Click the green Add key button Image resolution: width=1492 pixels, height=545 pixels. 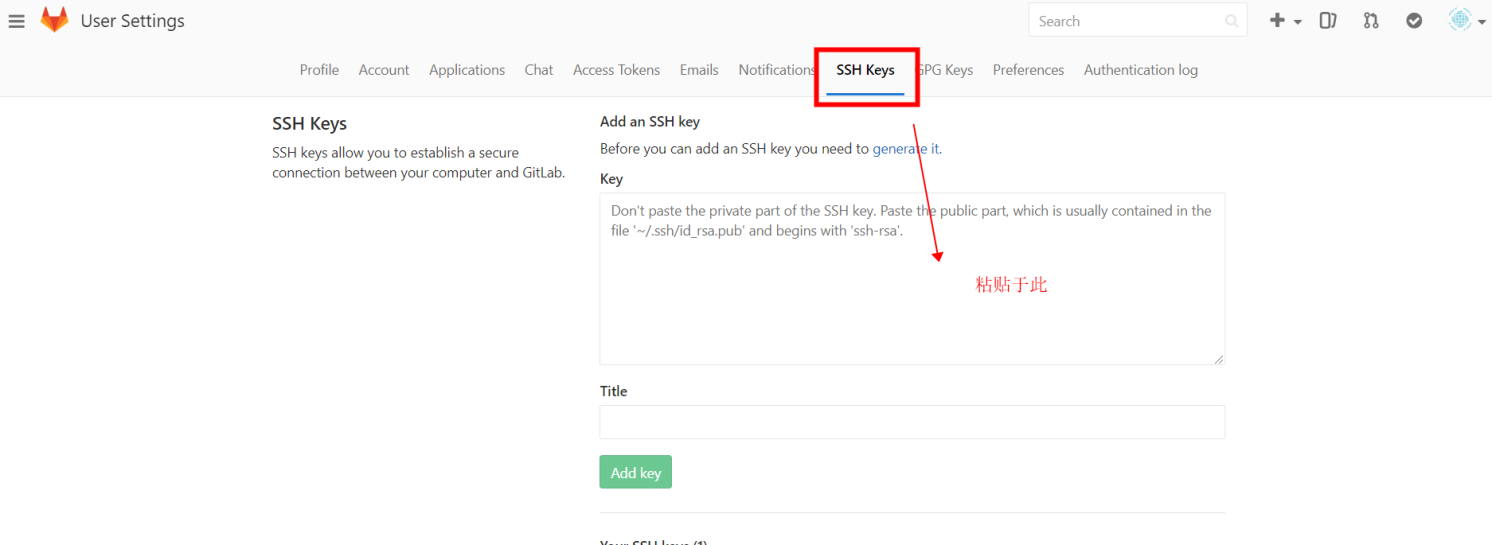(636, 472)
